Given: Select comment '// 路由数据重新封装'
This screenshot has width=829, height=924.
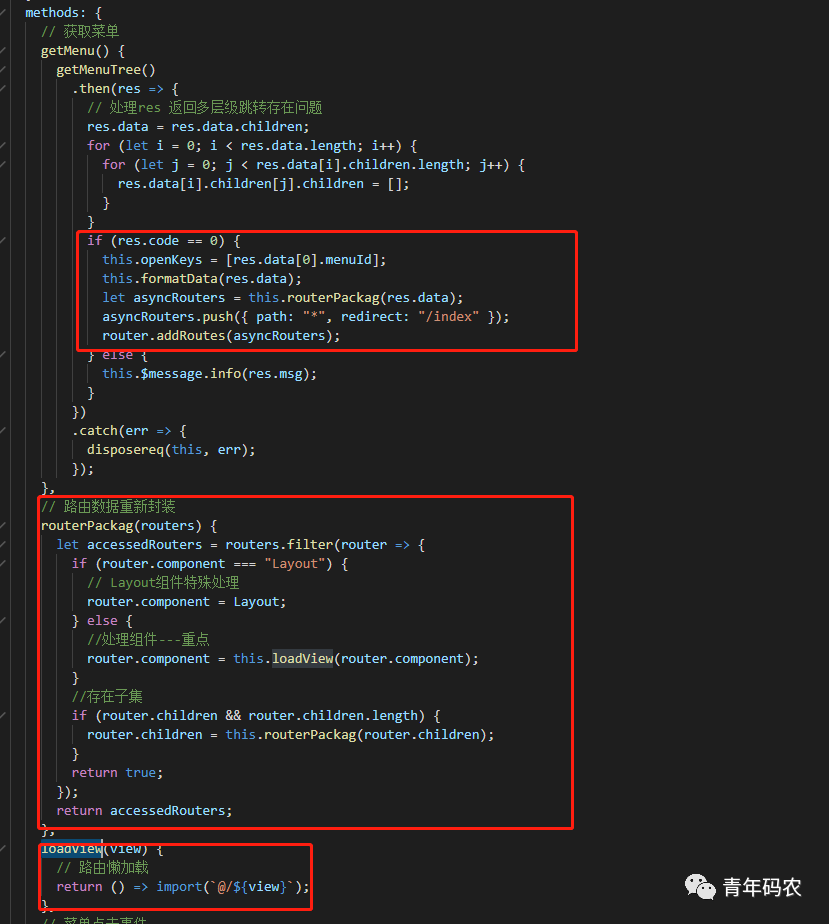Looking at the screenshot, I should click(x=108, y=506).
